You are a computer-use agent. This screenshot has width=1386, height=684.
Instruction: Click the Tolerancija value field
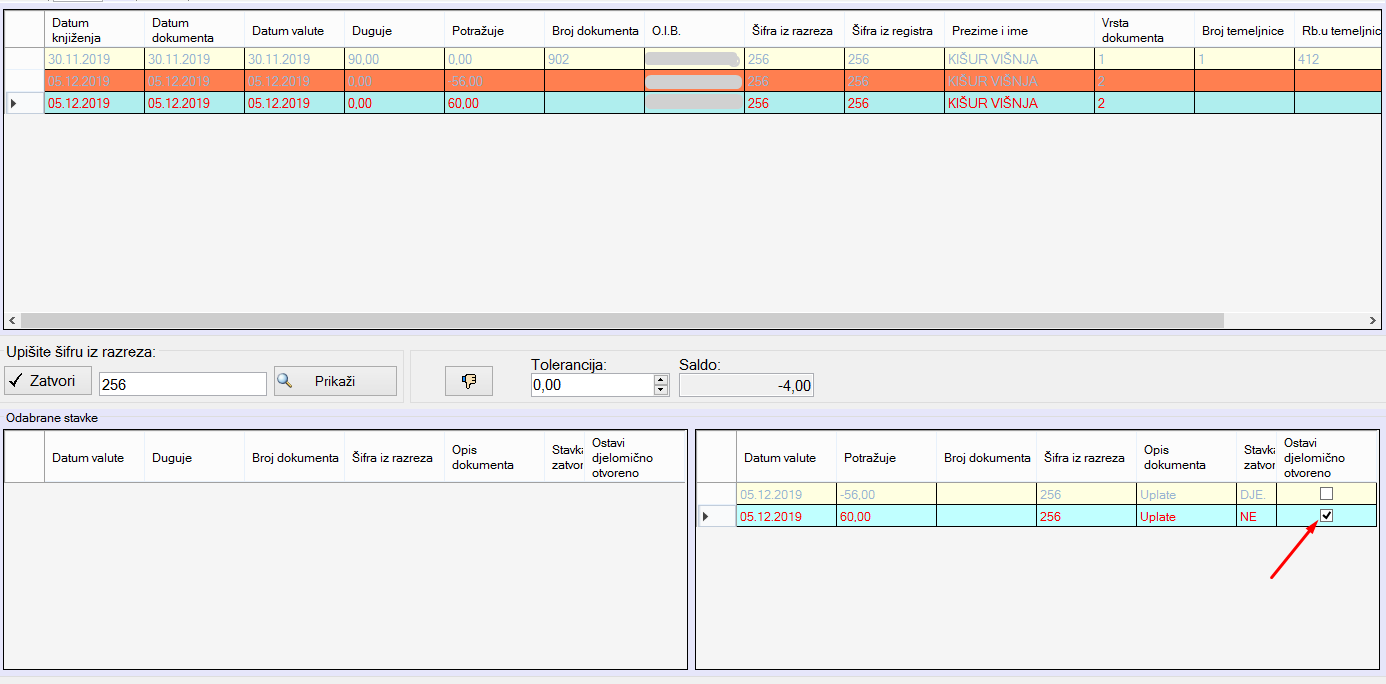coord(590,385)
